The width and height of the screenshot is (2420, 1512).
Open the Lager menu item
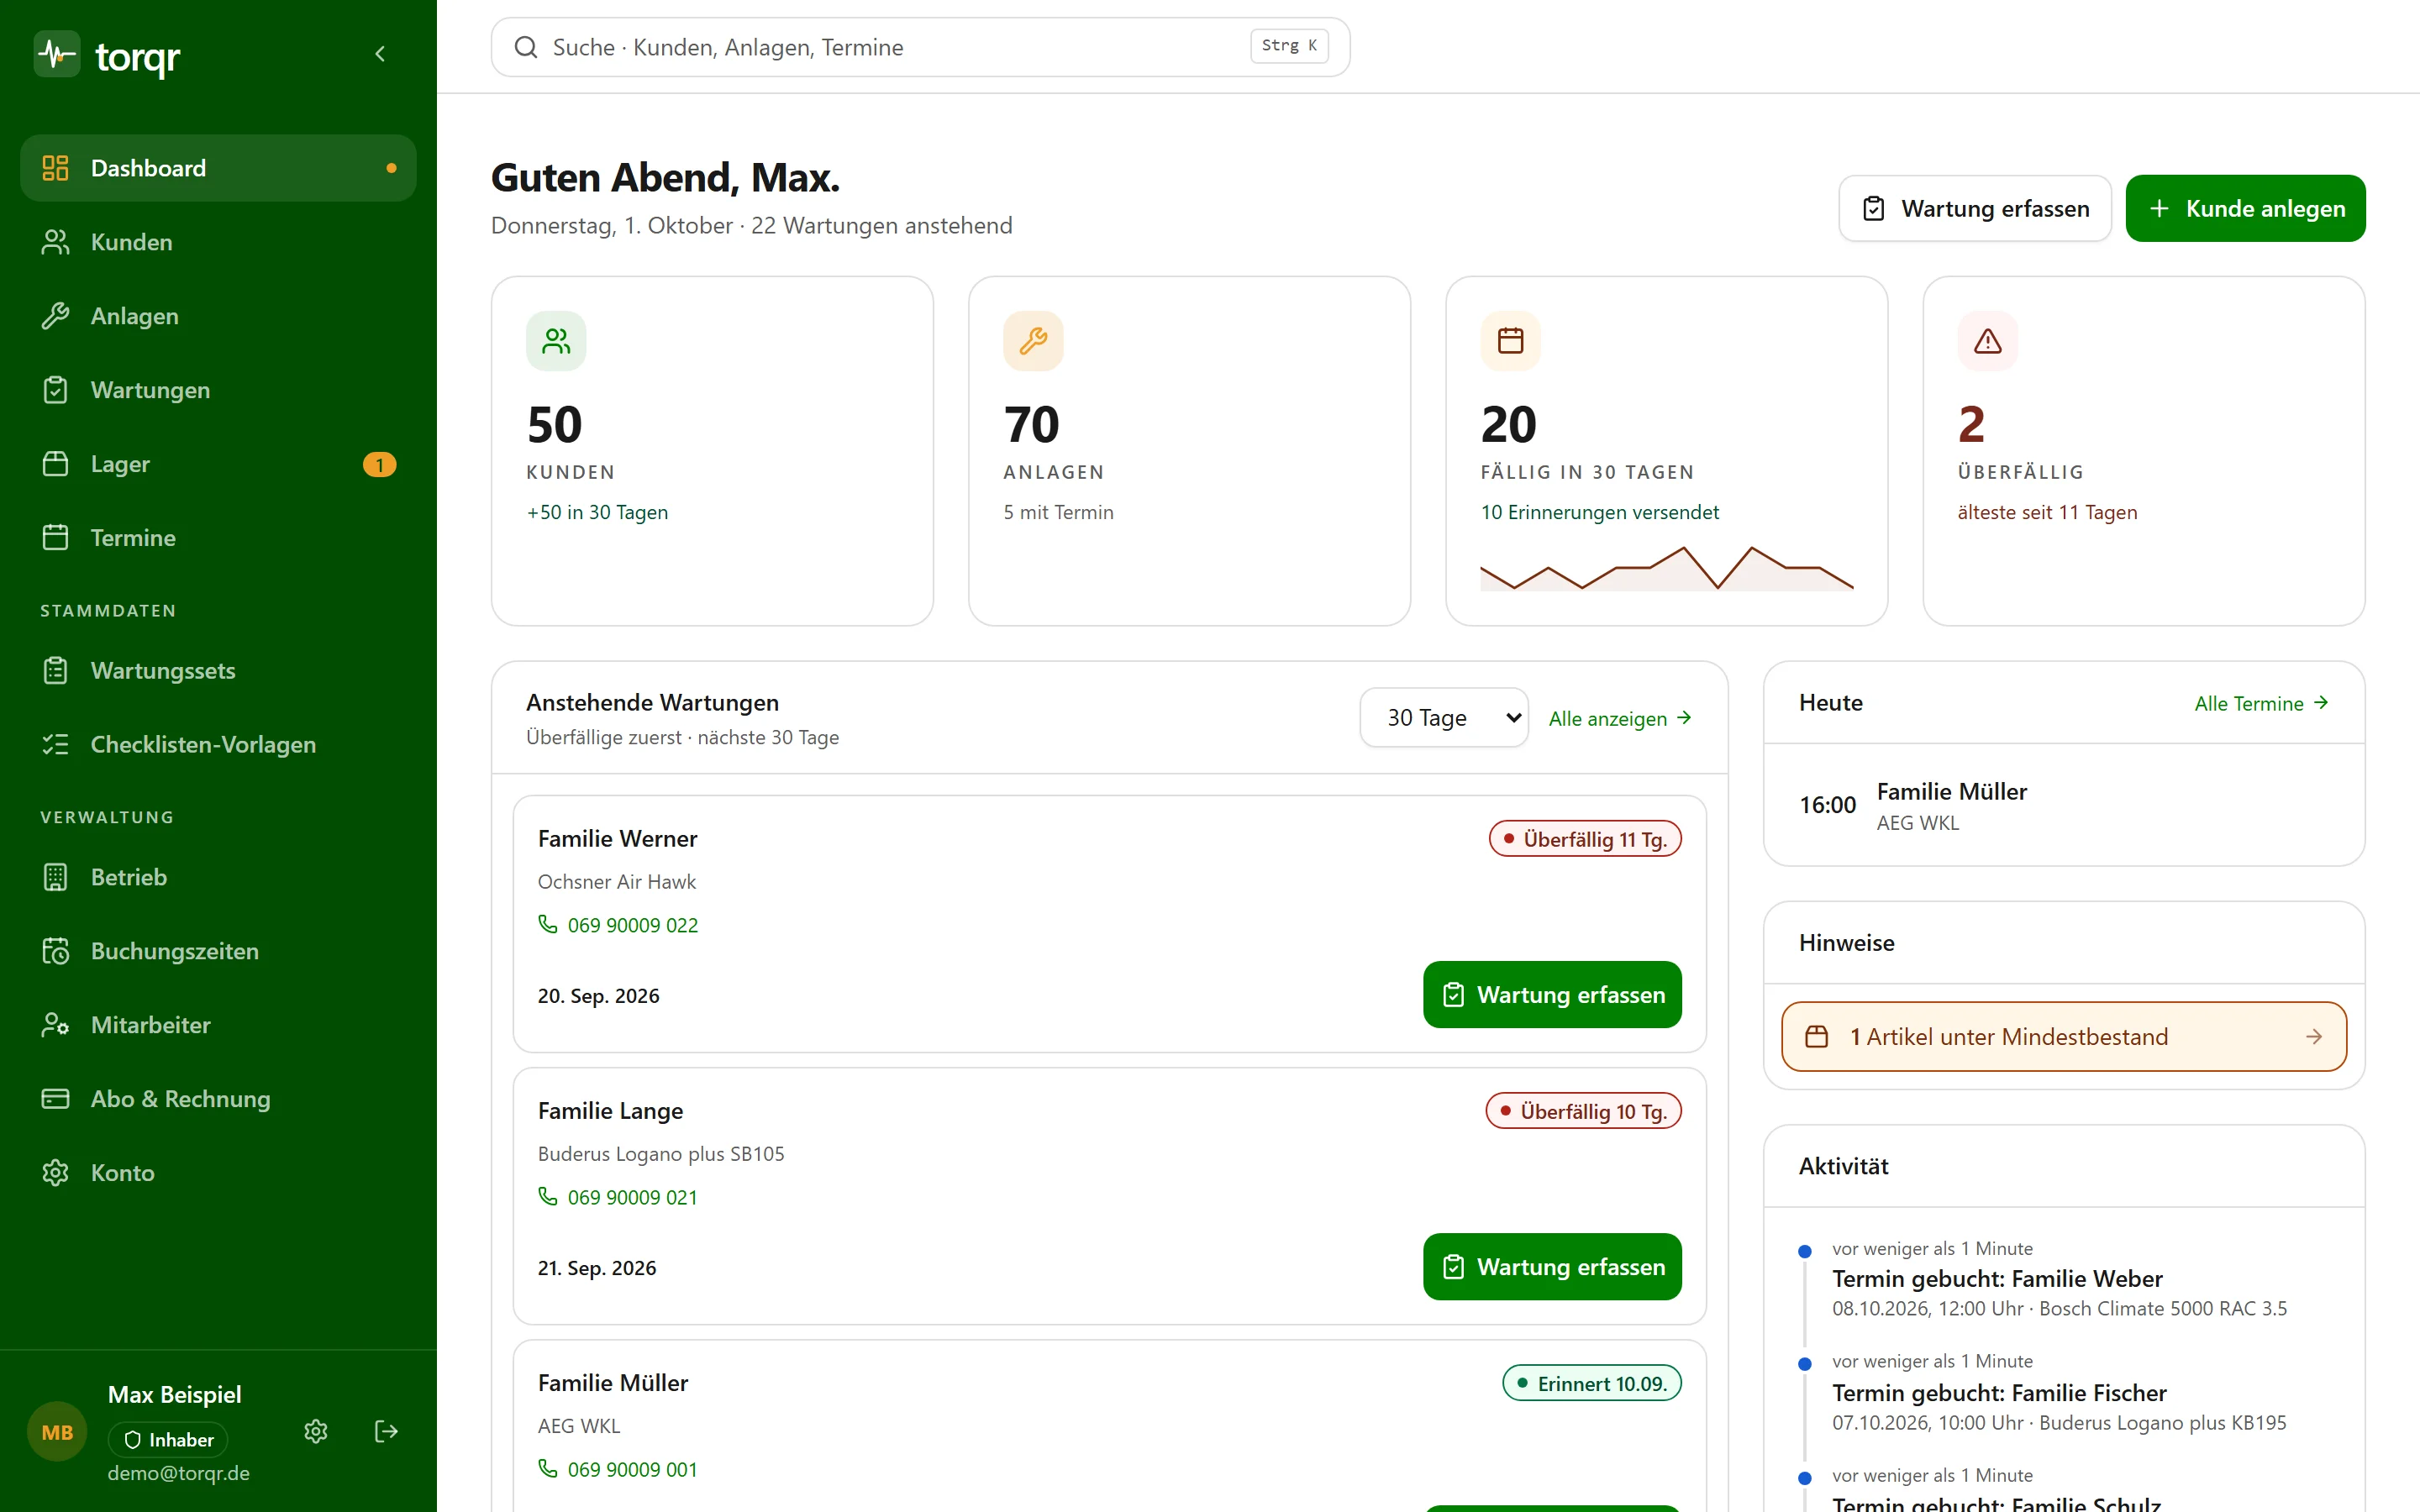coord(218,464)
